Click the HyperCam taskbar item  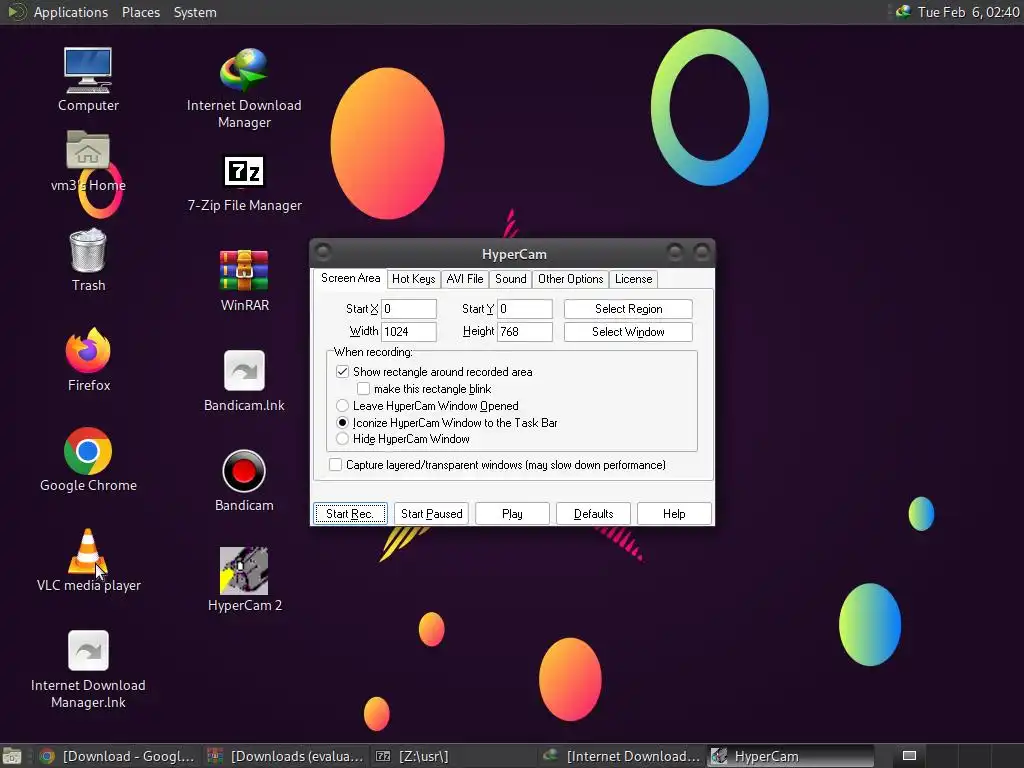790,756
